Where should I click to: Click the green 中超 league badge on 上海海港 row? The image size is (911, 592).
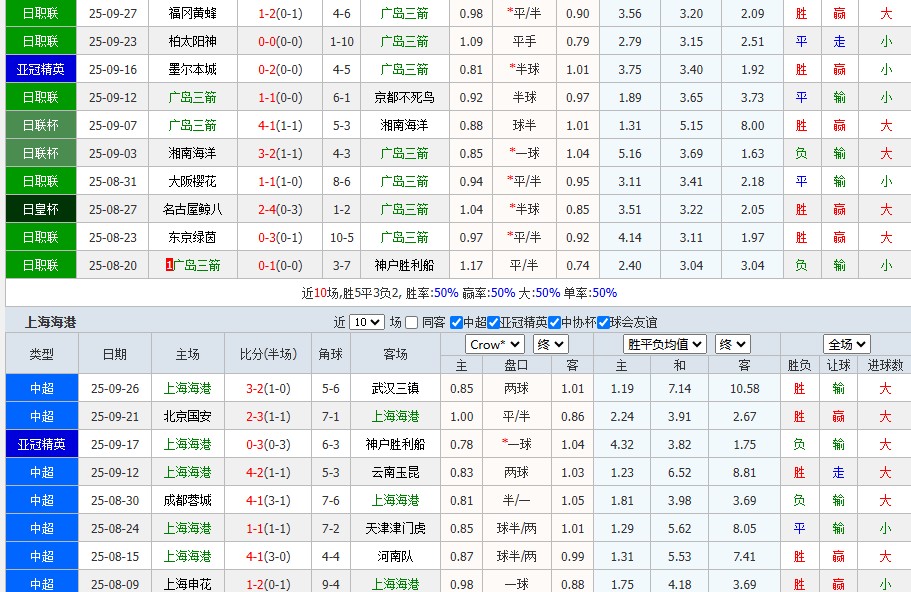click(40, 387)
